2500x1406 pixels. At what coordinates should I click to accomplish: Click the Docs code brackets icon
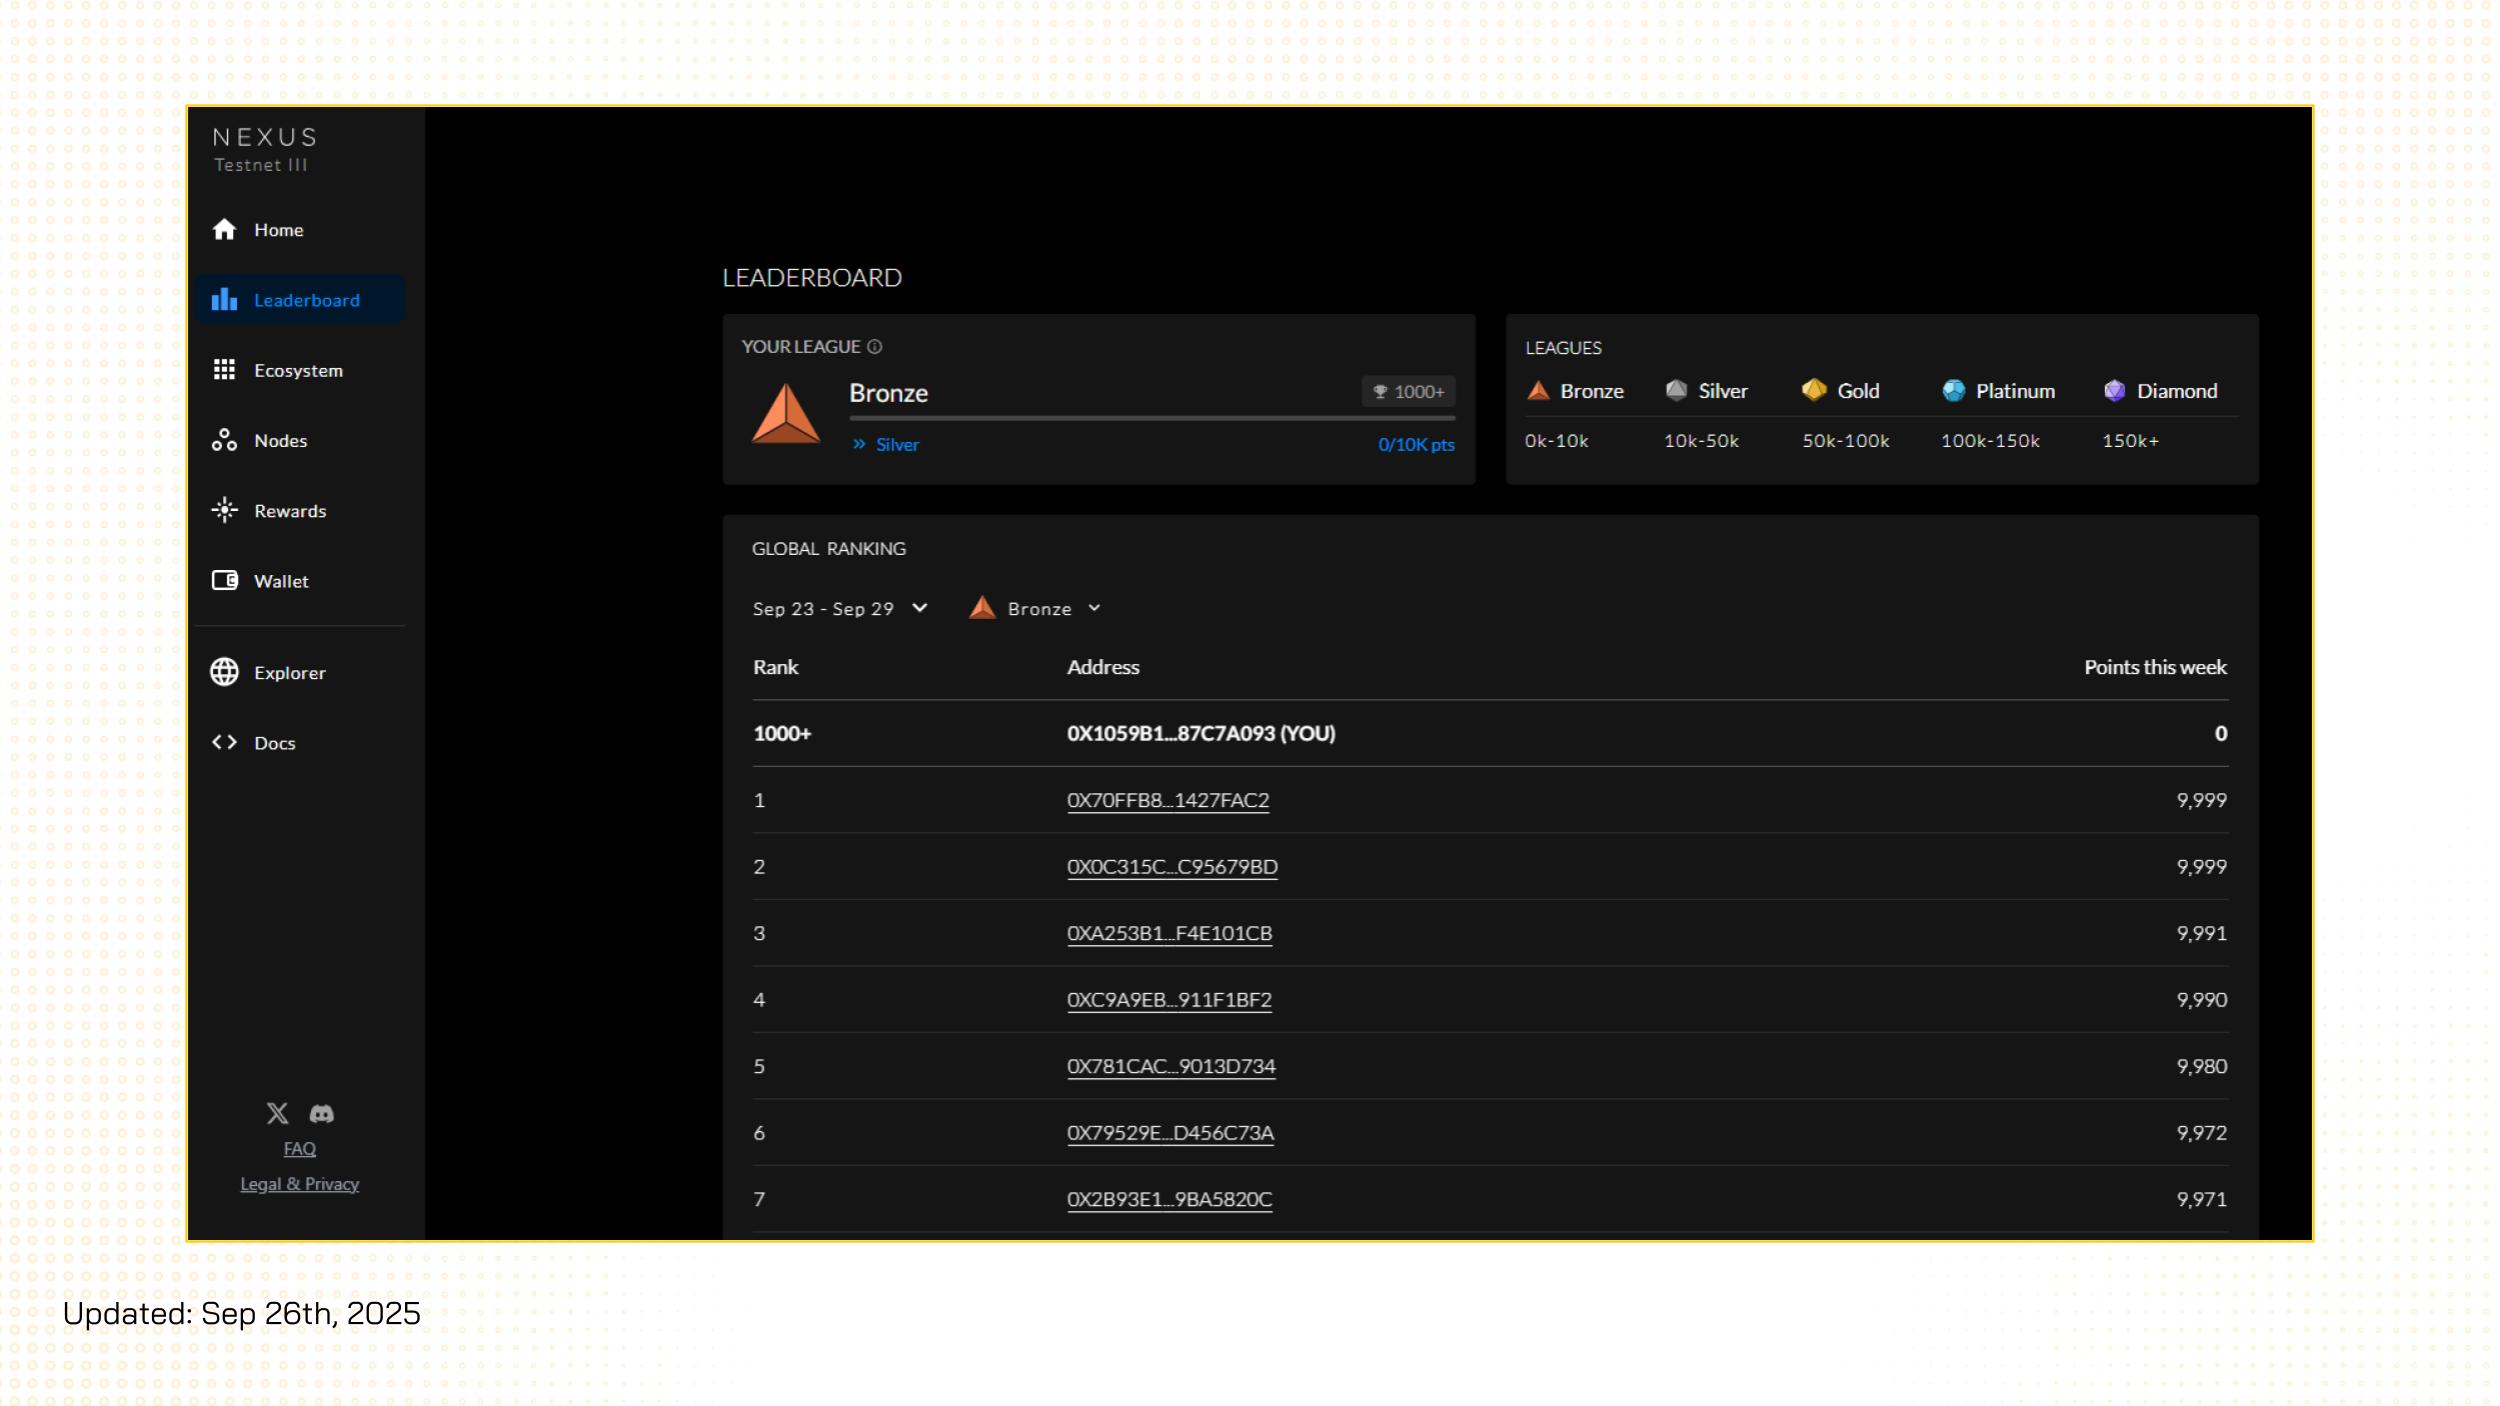pyautogui.click(x=224, y=743)
